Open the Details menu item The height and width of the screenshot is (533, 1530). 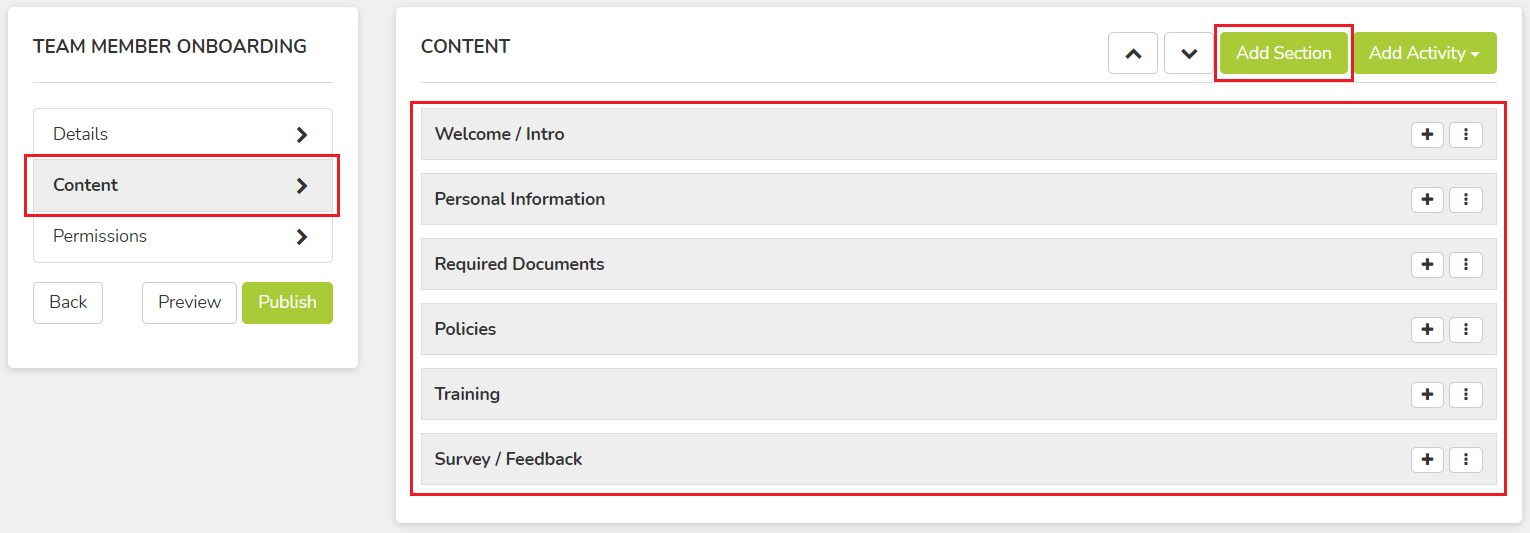183,134
